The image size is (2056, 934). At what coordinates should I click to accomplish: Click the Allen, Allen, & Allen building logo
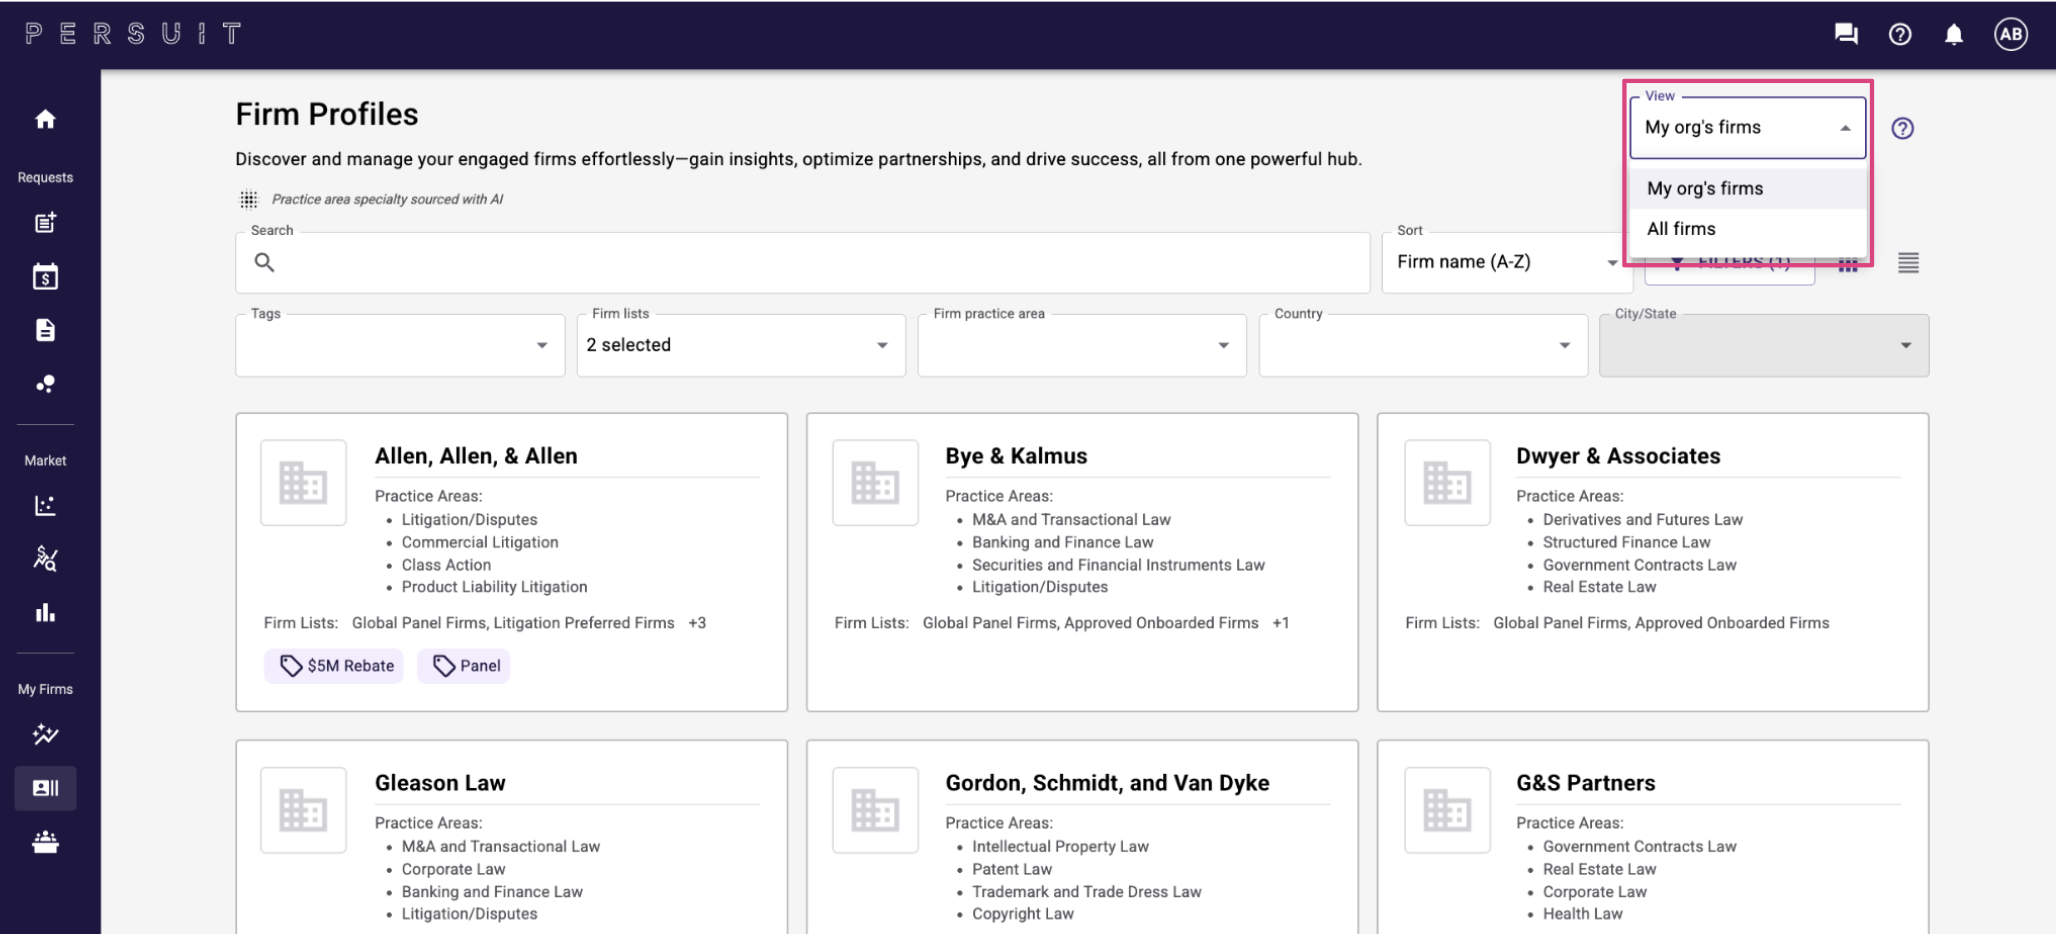[303, 482]
